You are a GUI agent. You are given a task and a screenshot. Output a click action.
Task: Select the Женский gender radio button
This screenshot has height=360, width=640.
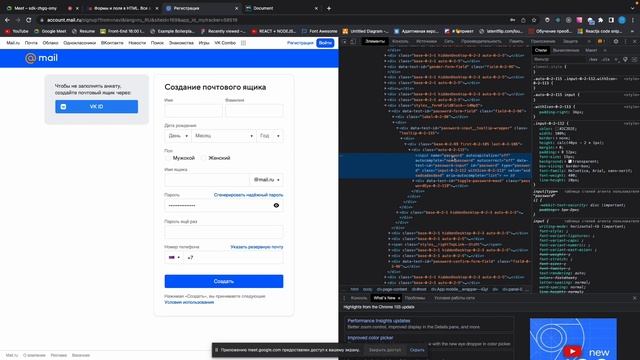coord(203,158)
